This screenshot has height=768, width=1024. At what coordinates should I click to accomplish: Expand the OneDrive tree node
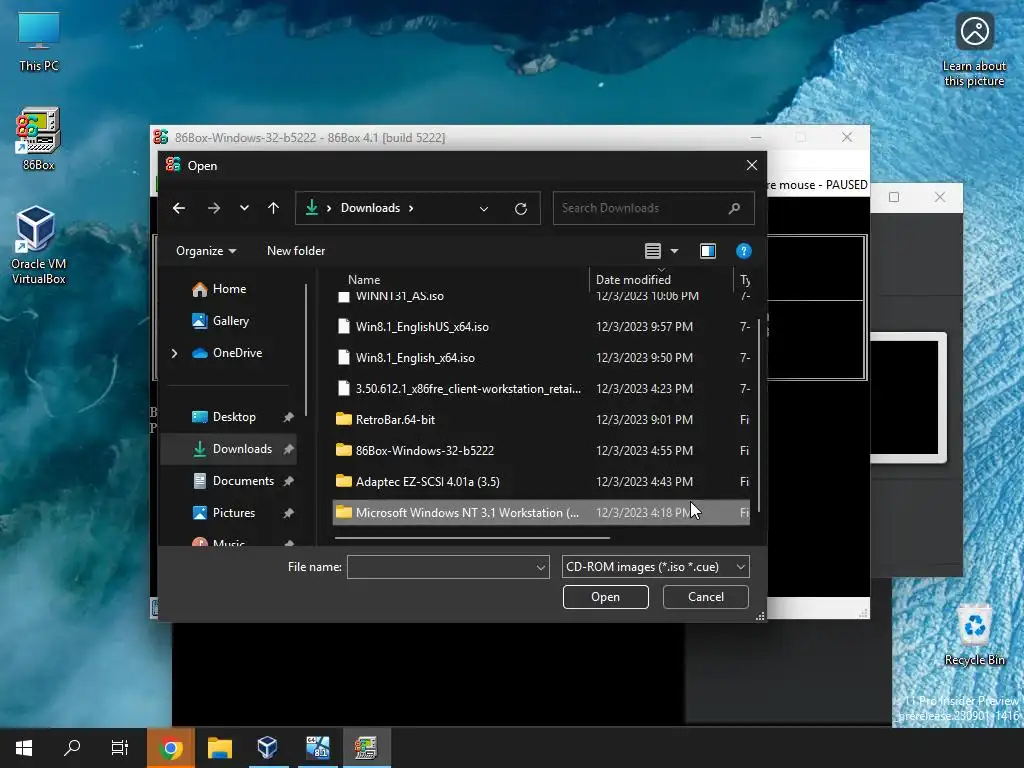tap(174, 353)
